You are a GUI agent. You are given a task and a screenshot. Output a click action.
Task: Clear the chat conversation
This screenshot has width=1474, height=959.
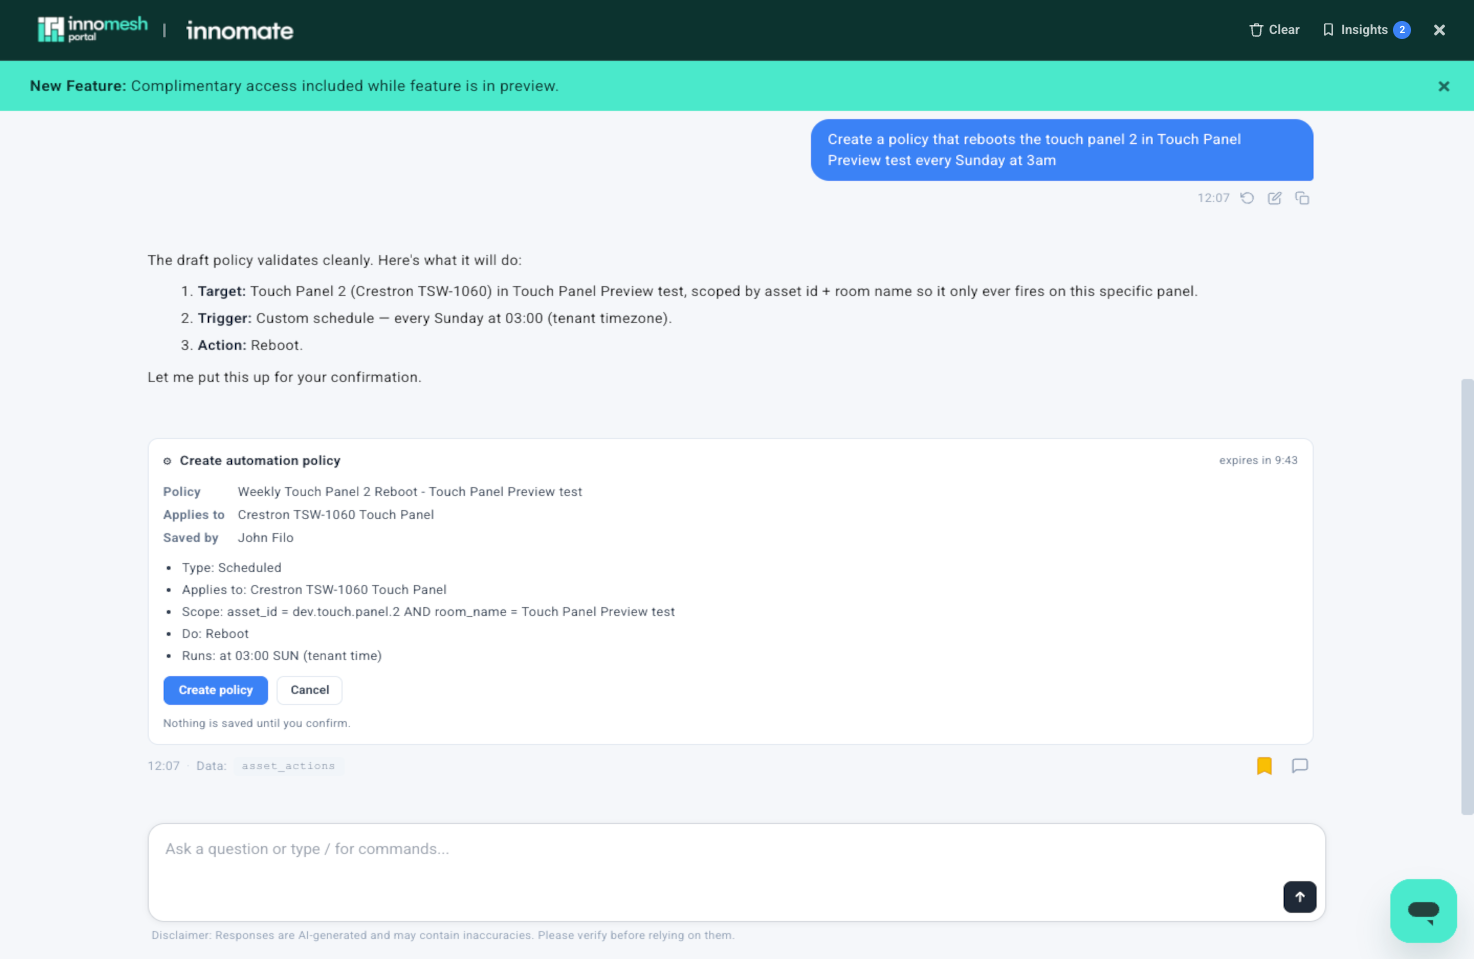[x=1274, y=30]
